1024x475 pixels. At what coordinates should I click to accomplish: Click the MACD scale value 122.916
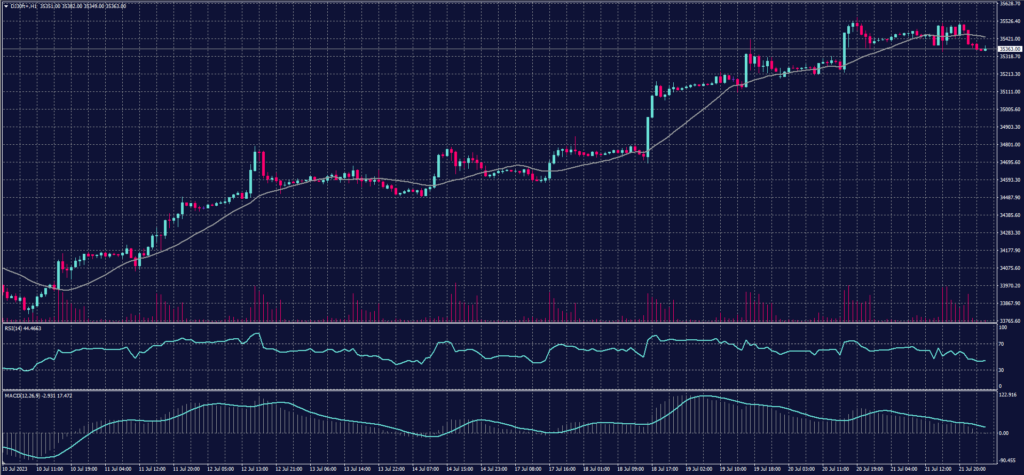(1008, 394)
